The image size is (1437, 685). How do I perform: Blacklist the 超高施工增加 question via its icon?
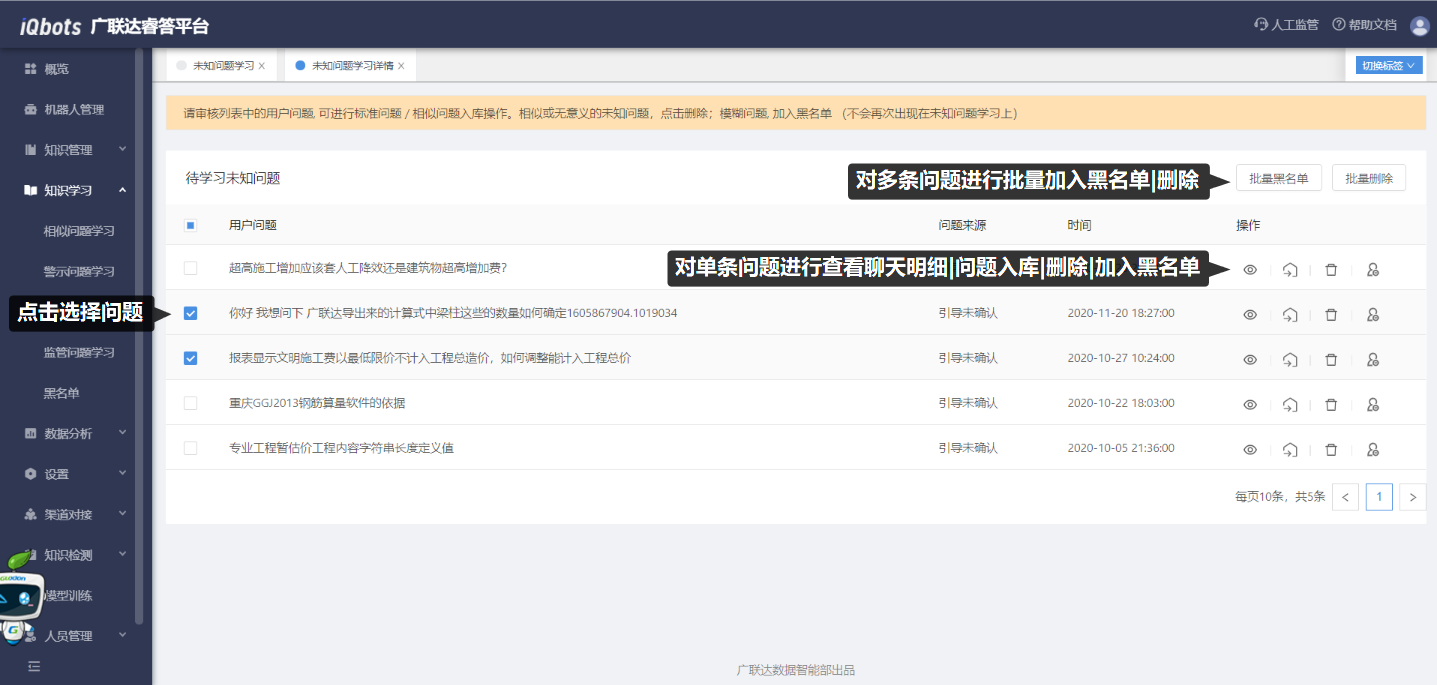1372,270
